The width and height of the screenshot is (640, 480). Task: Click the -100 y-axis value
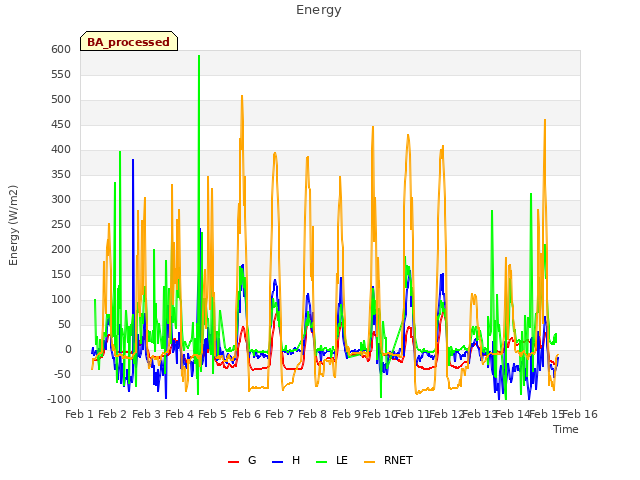(x=59, y=399)
